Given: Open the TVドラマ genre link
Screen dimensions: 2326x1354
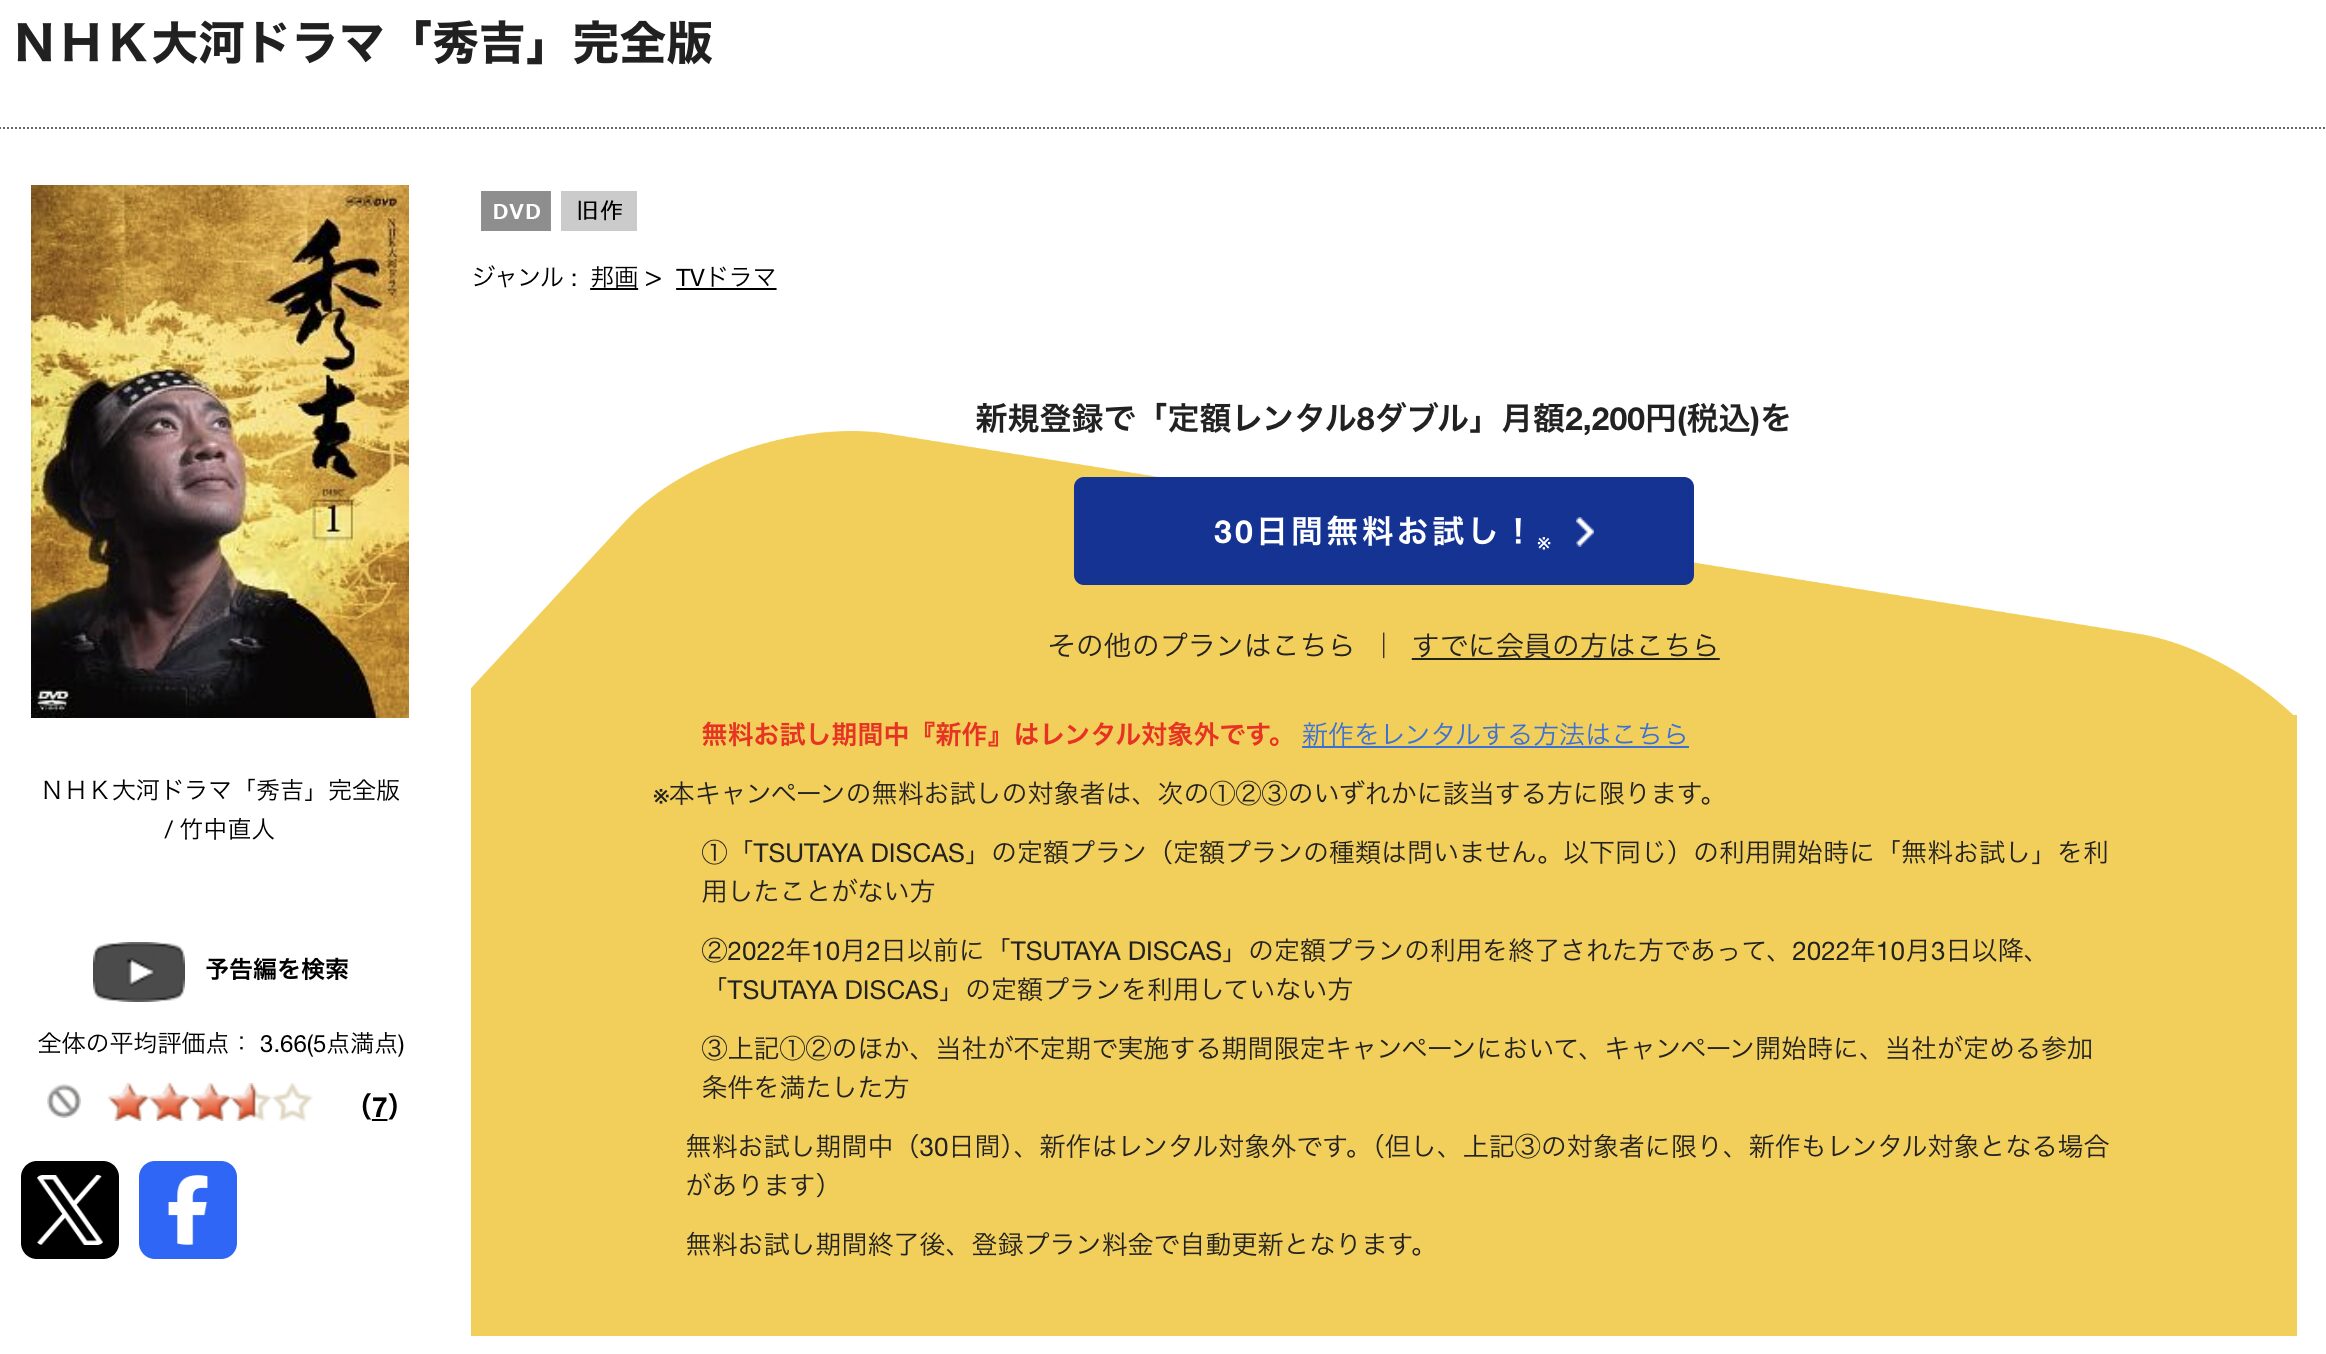Looking at the screenshot, I should coord(726,277).
